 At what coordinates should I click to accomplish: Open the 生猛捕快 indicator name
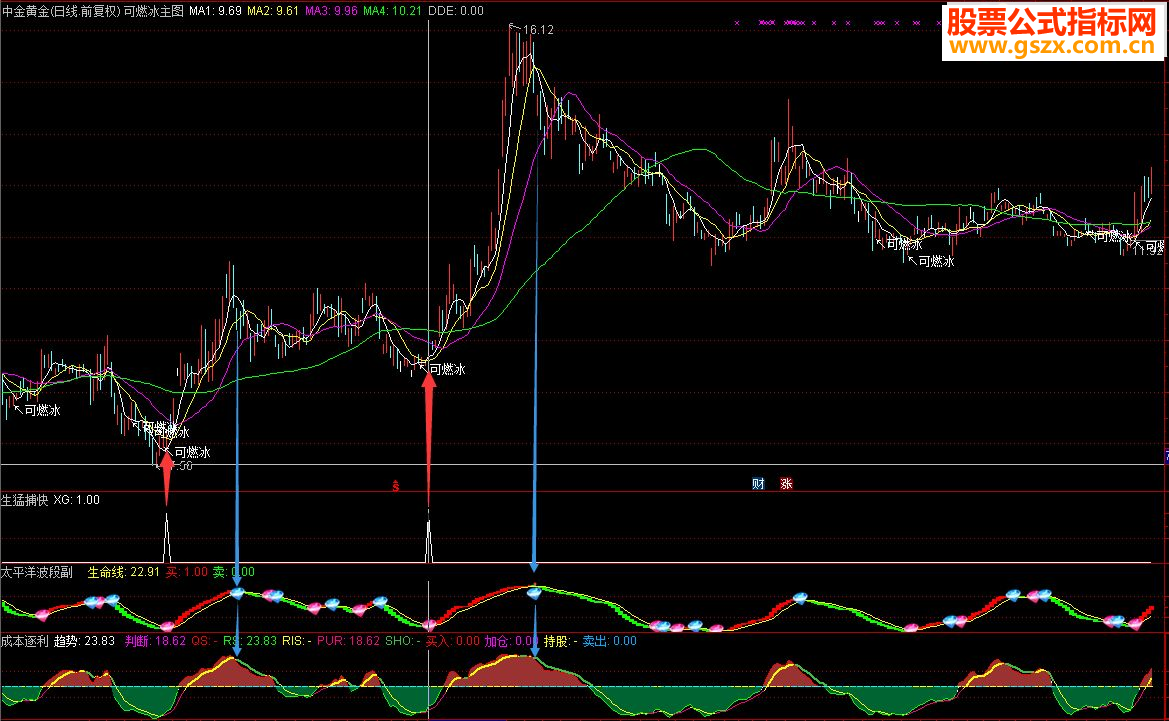coord(25,500)
